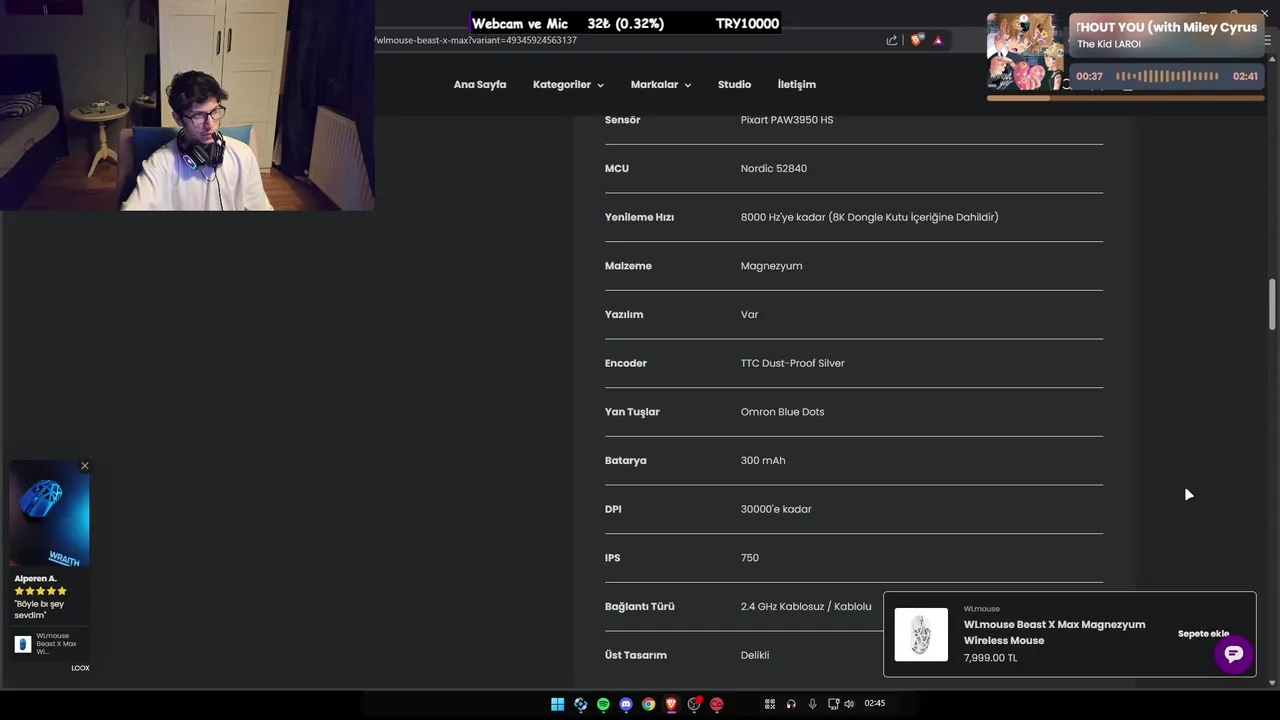Click the Yan Tuşlar row label
The height and width of the screenshot is (720, 1280).
(x=632, y=412)
